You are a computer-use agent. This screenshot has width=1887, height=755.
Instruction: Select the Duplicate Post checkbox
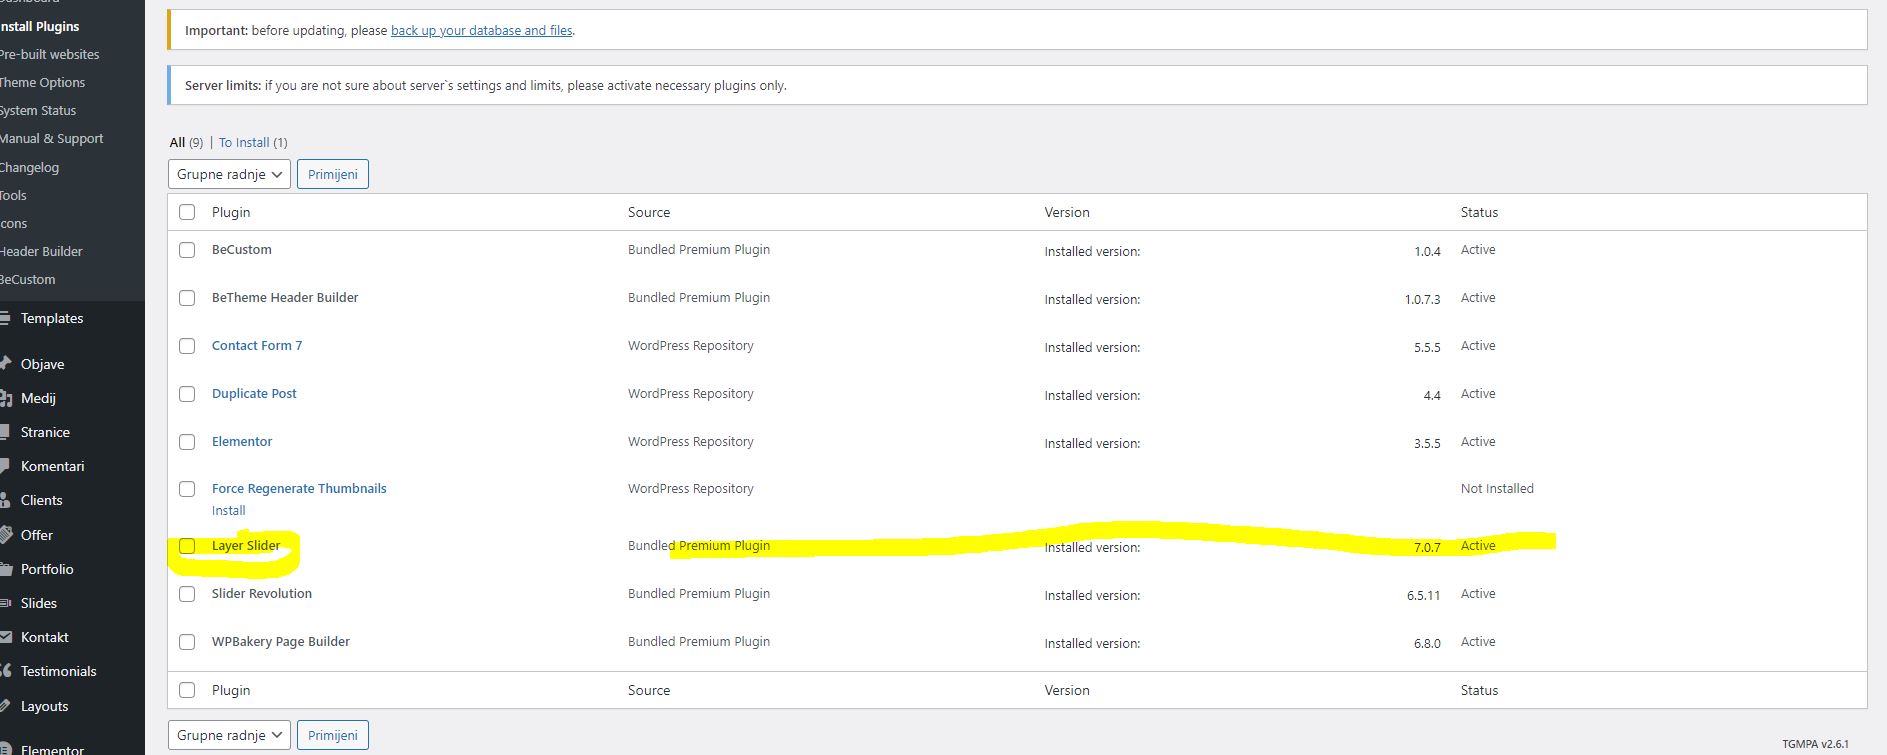187,394
